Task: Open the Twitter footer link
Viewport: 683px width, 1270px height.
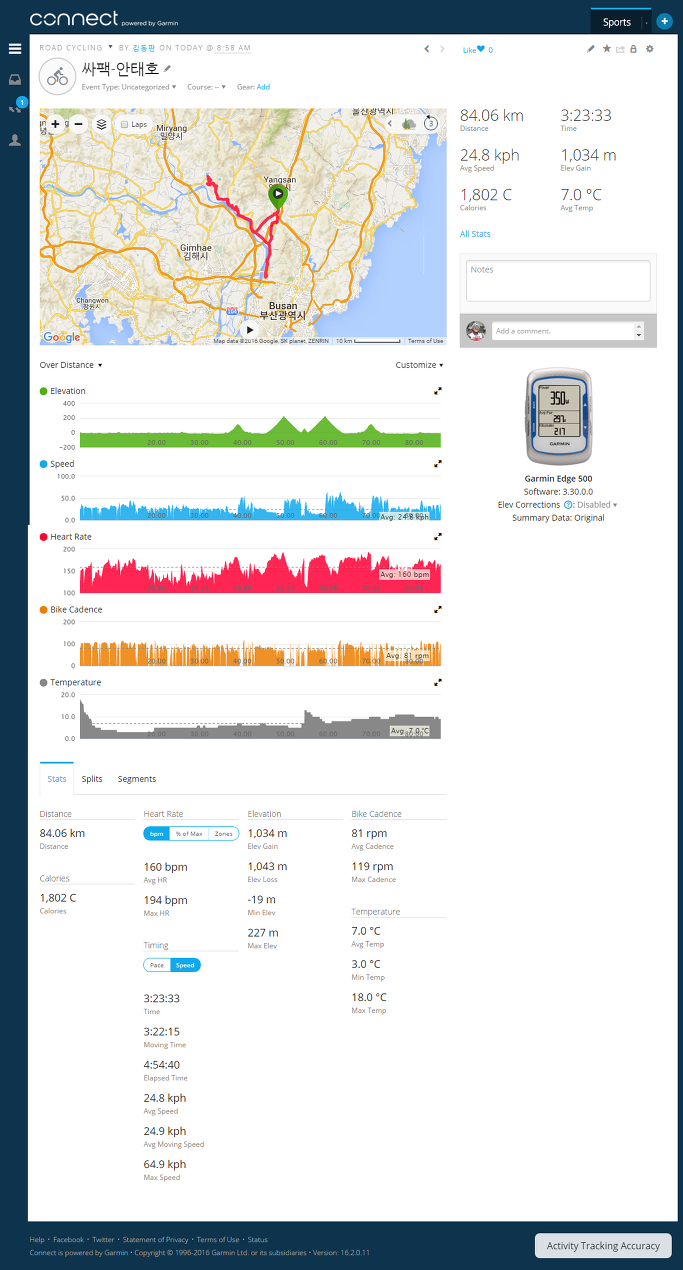Action: (103, 1239)
